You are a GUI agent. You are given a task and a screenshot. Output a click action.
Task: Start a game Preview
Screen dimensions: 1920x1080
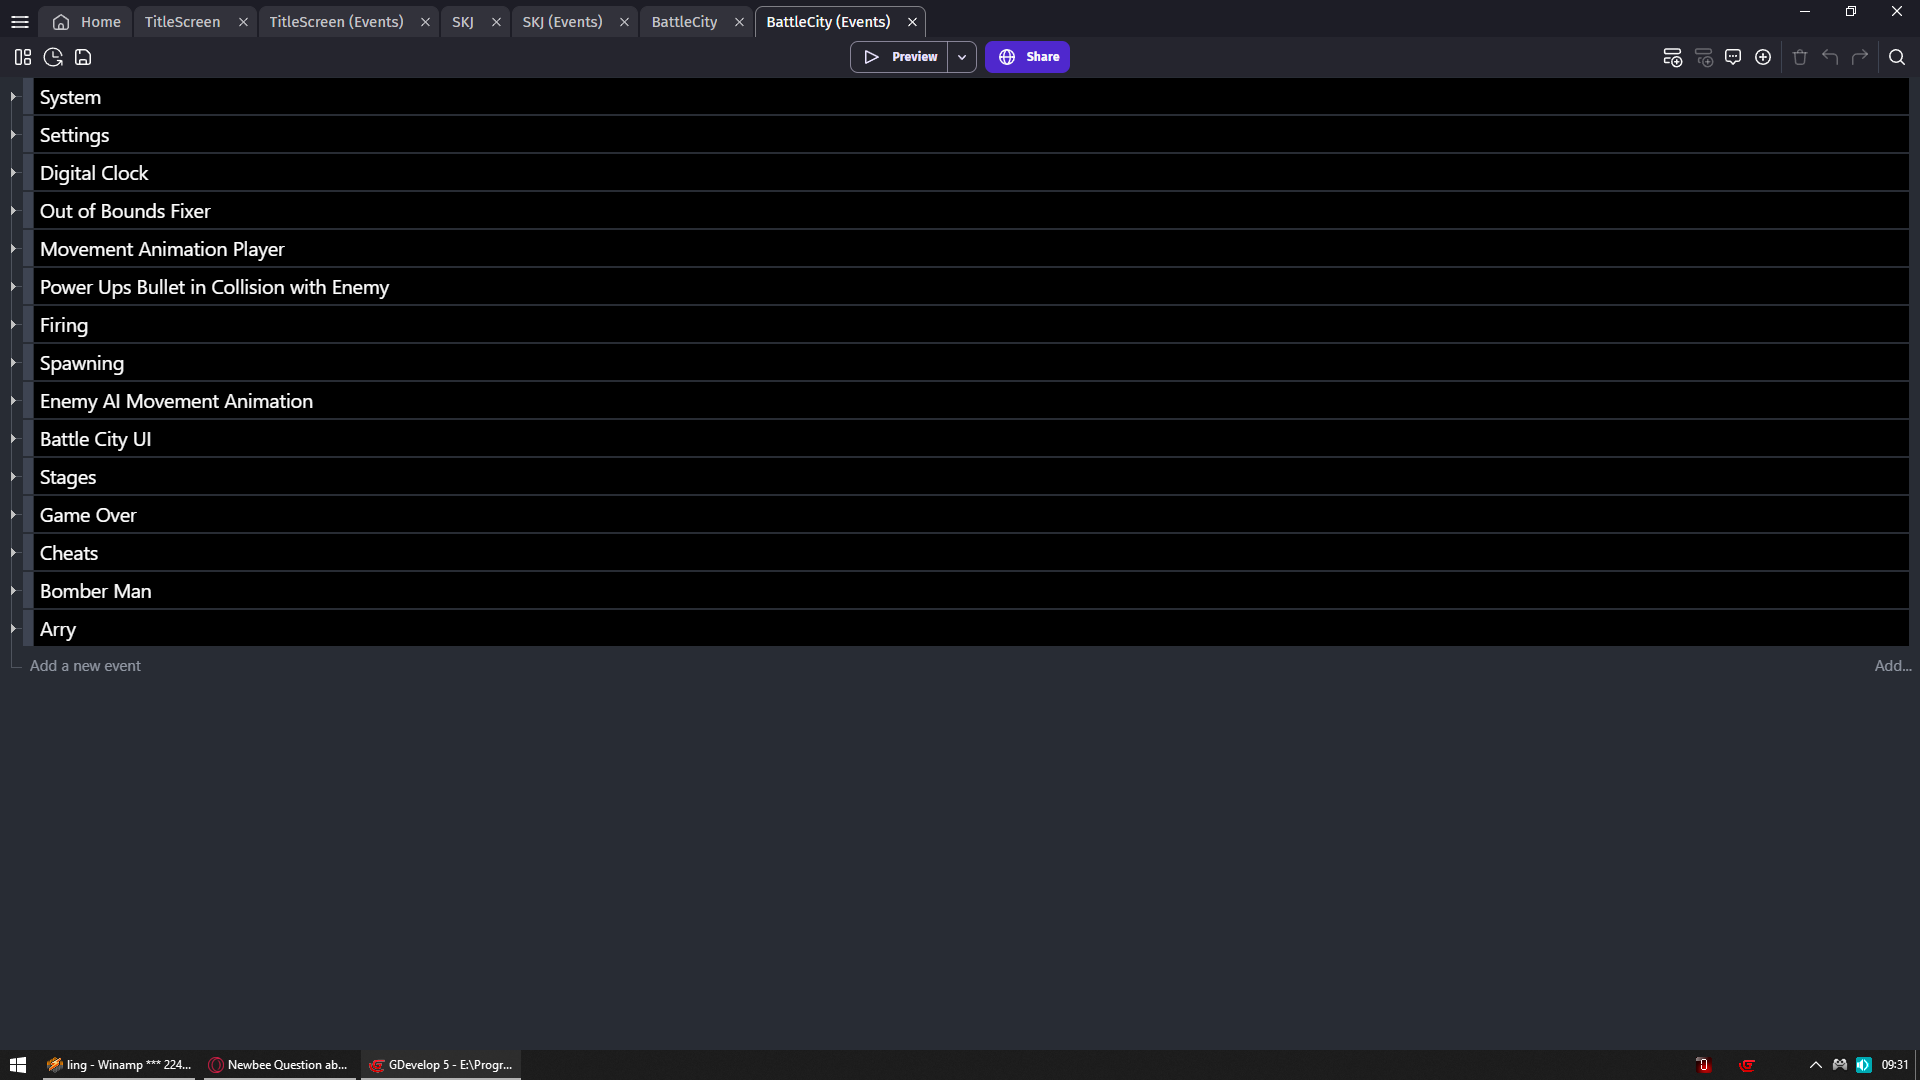pyautogui.click(x=901, y=56)
